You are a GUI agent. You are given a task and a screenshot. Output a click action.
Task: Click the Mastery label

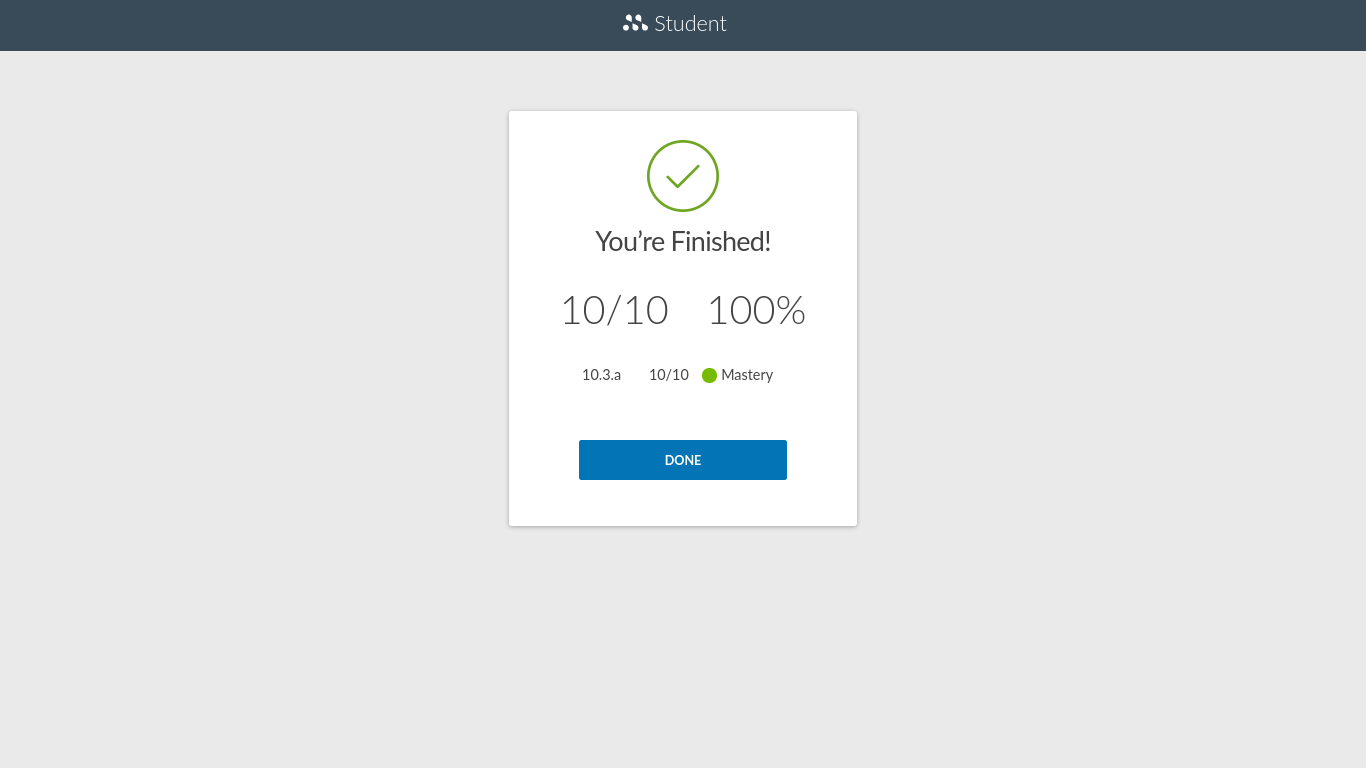[x=747, y=375]
